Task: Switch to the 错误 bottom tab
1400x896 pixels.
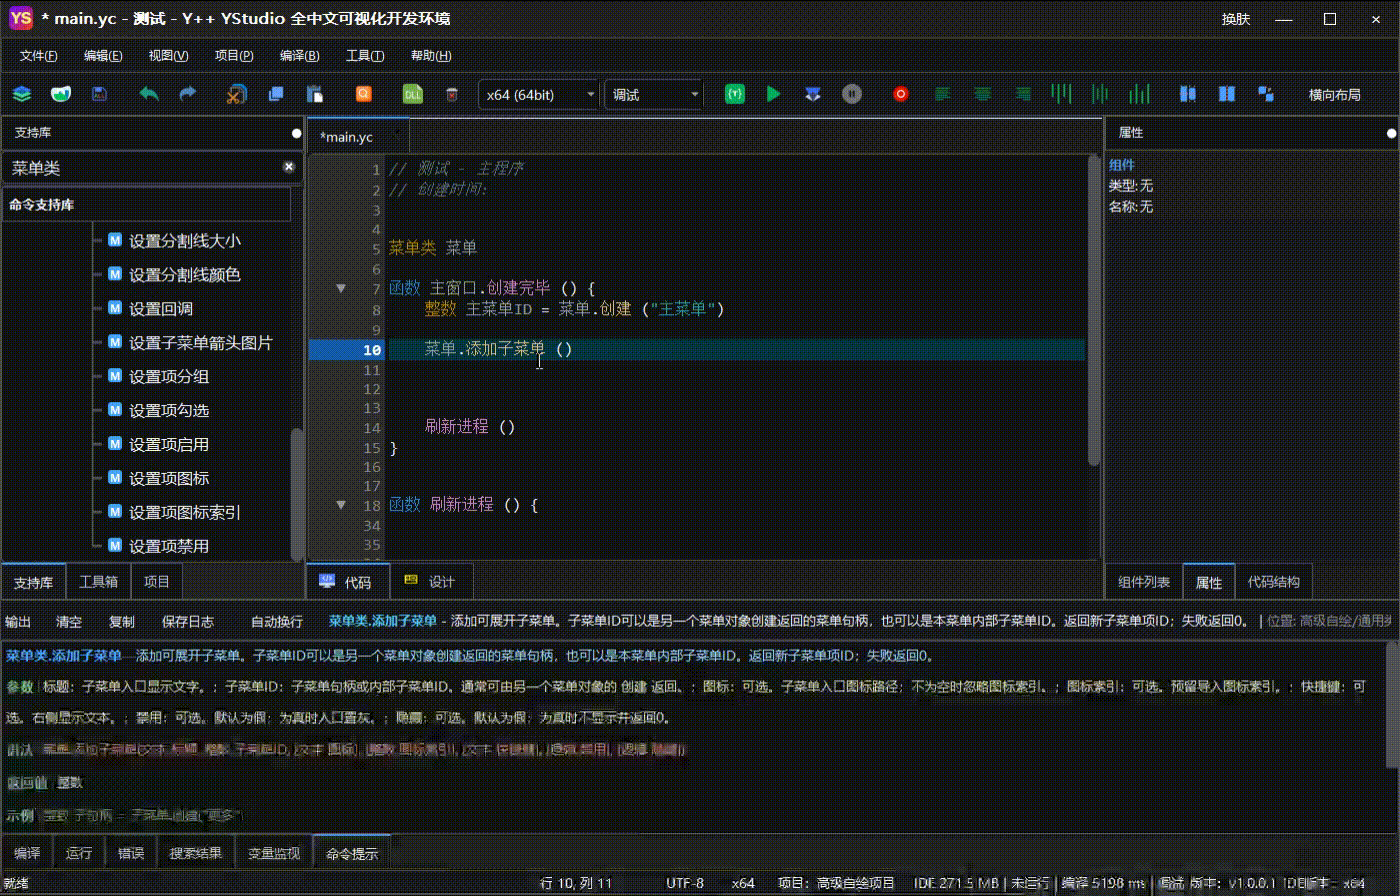Action: point(131,853)
